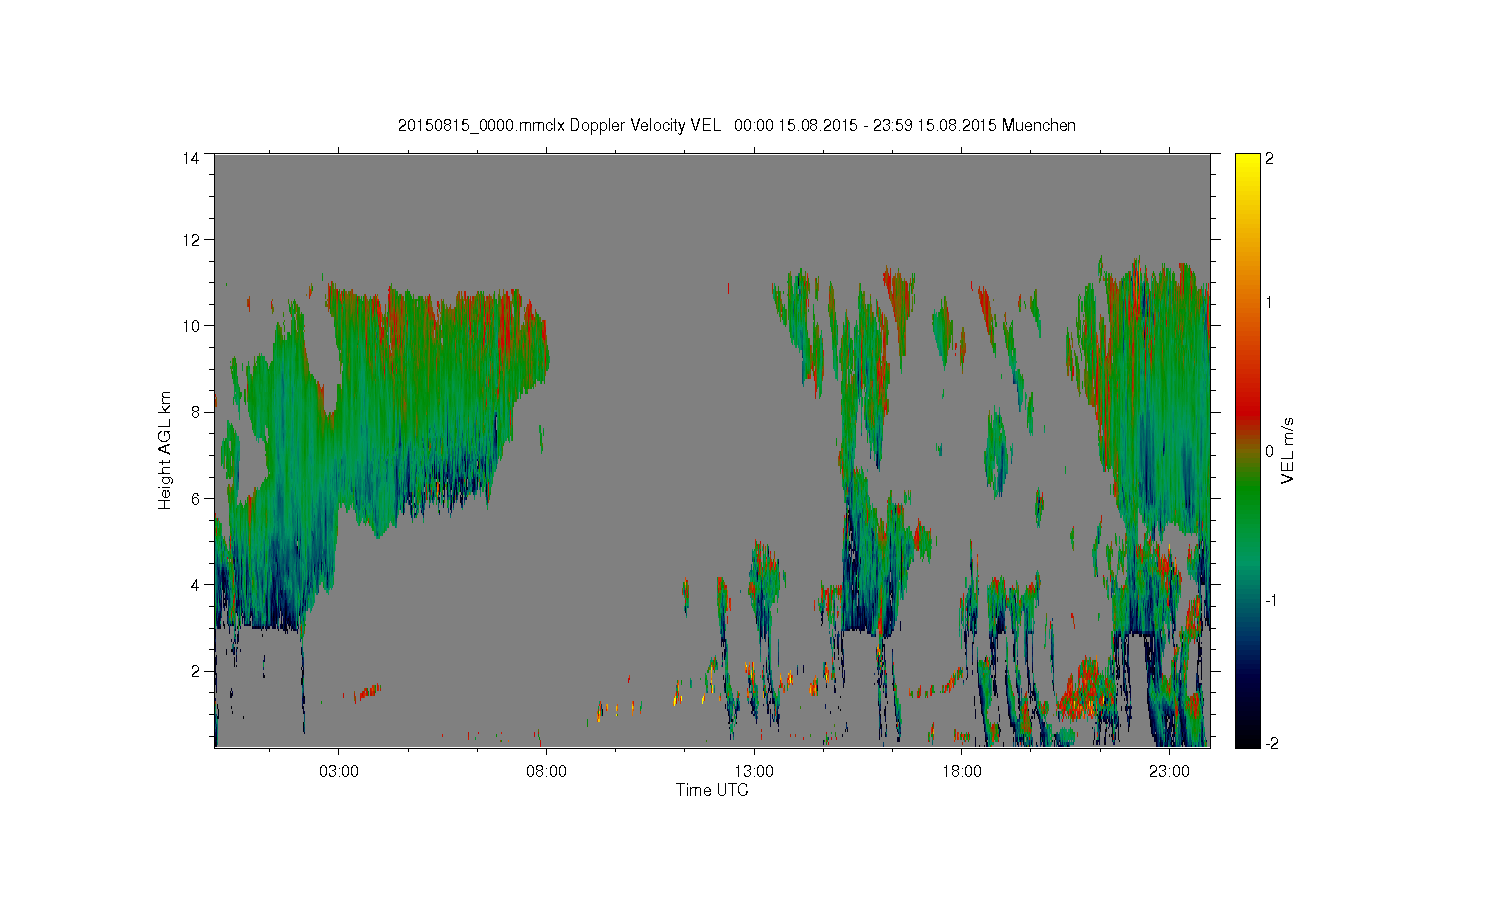Click the 13:00 time tick label
The width and height of the screenshot is (1500, 900).
tap(754, 771)
